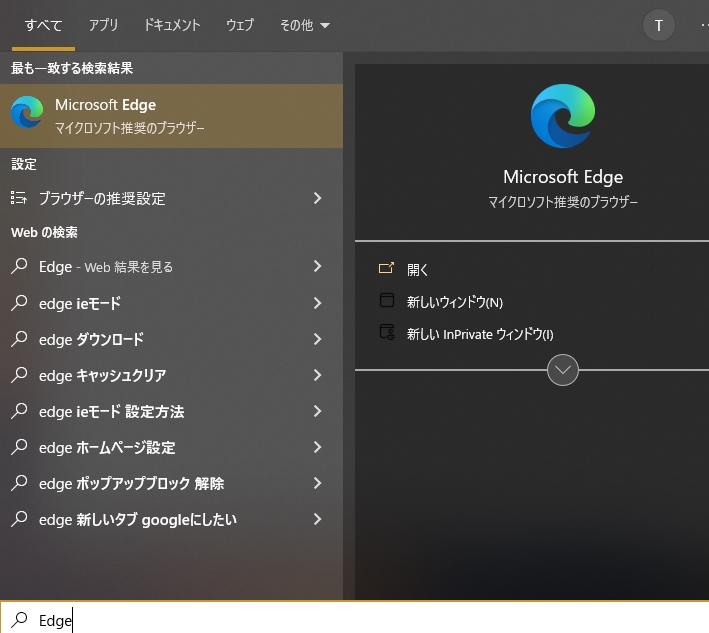Click the search icon beside edge ホームページ設定

(x=19, y=447)
